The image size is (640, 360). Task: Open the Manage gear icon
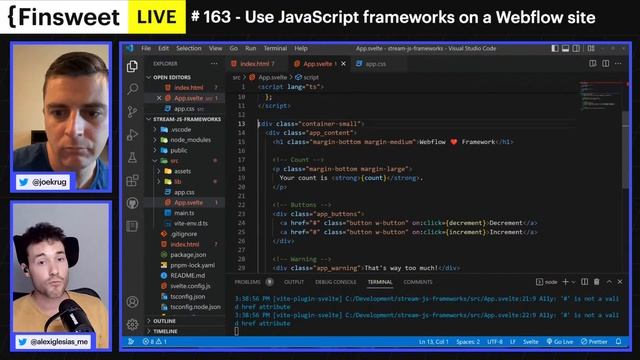132,324
